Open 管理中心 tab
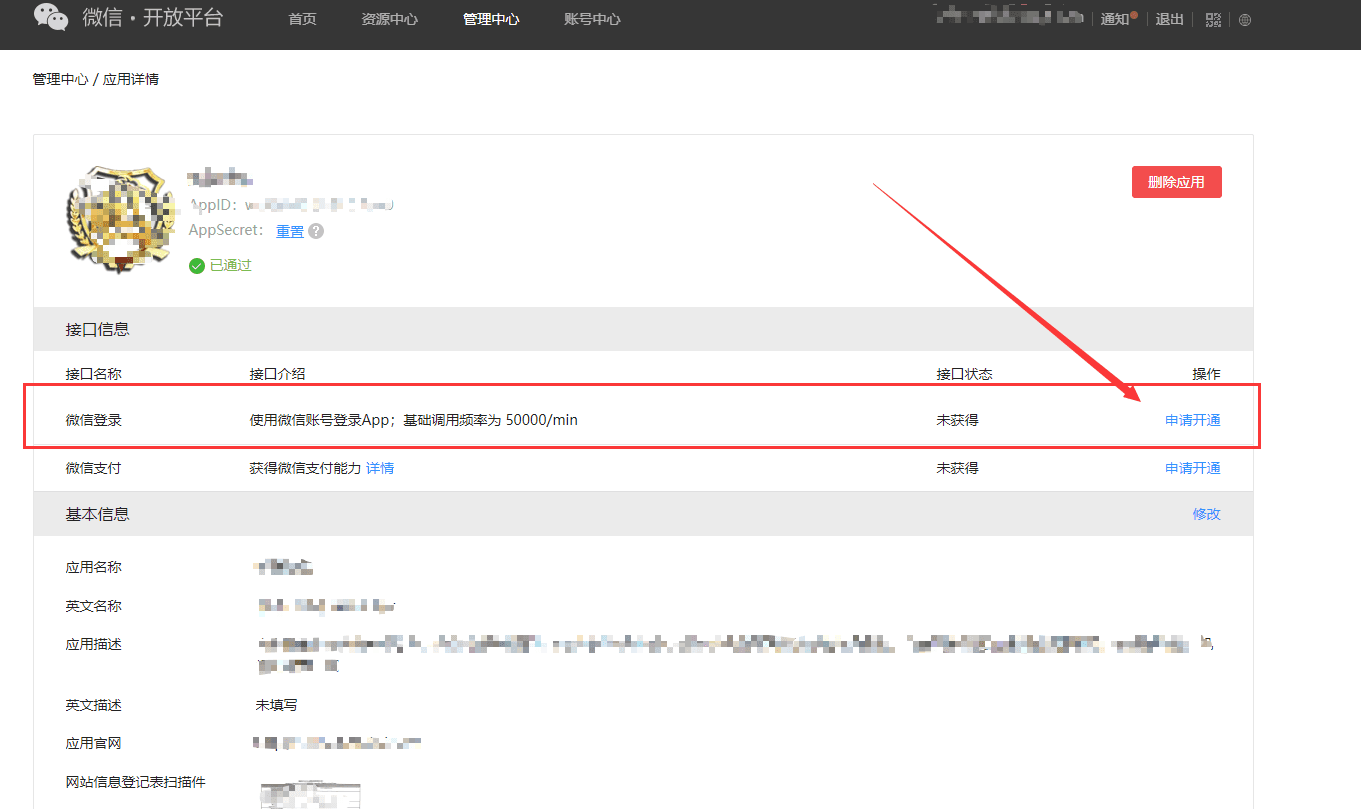1361x809 pixels. pyautogui.click(x=491, y=19)
